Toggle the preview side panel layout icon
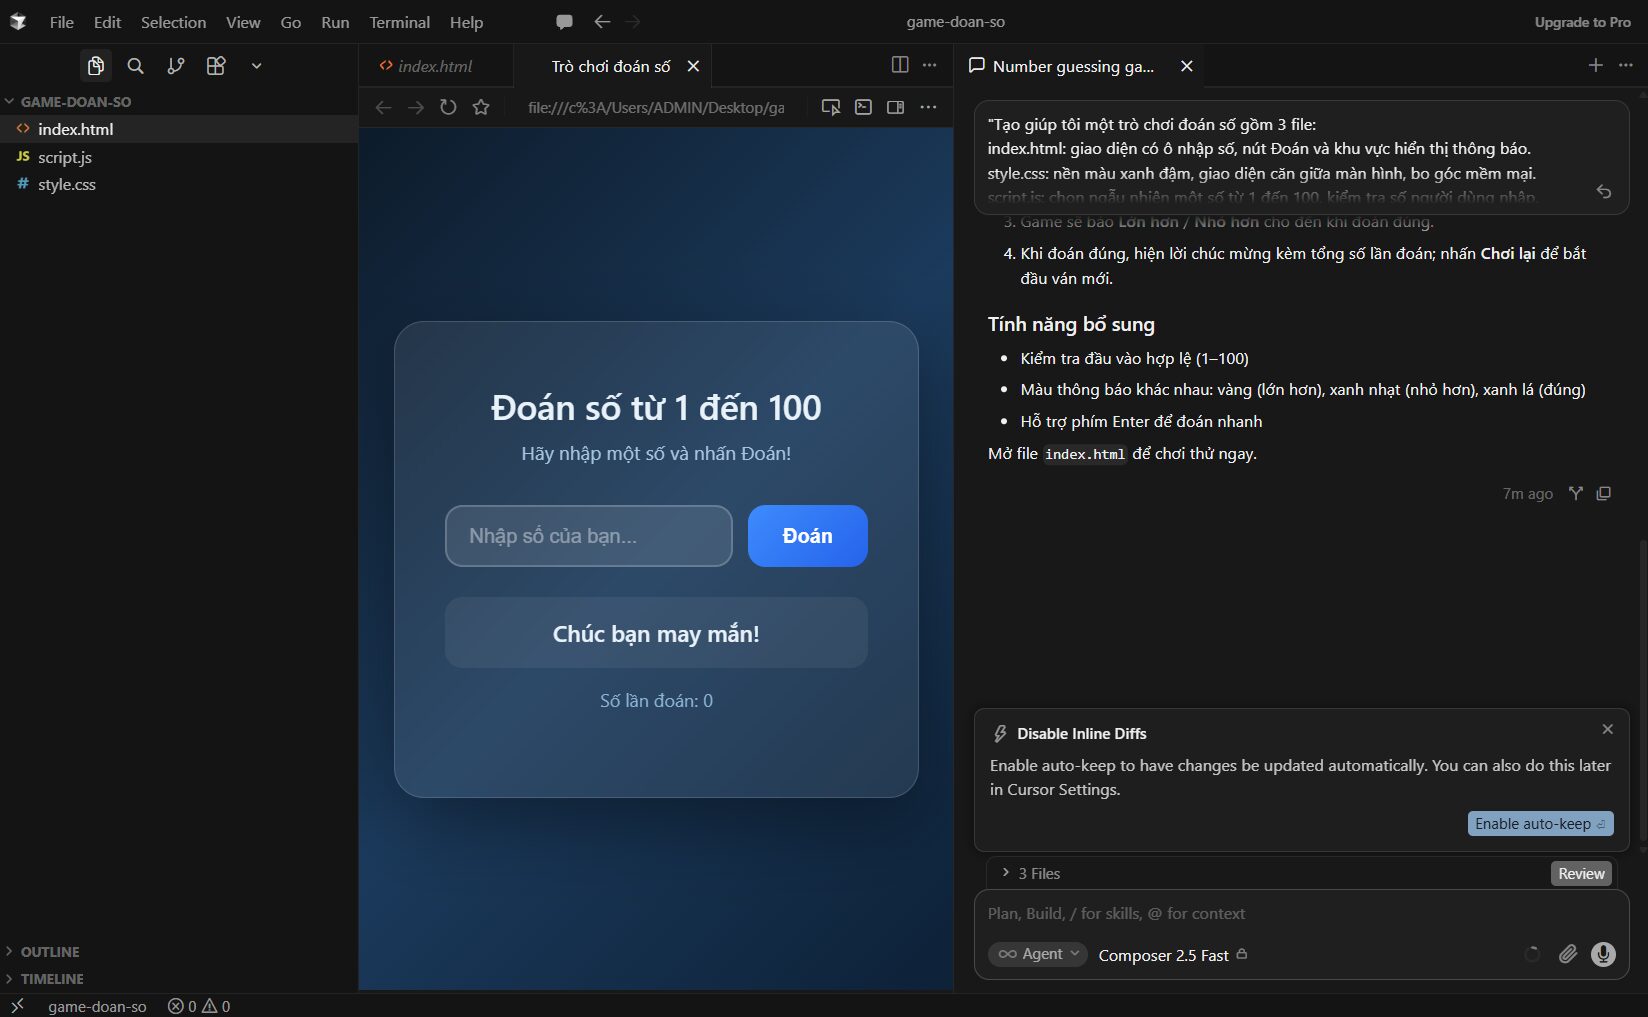1648x1017 pixels. click(x=895, y=107)
